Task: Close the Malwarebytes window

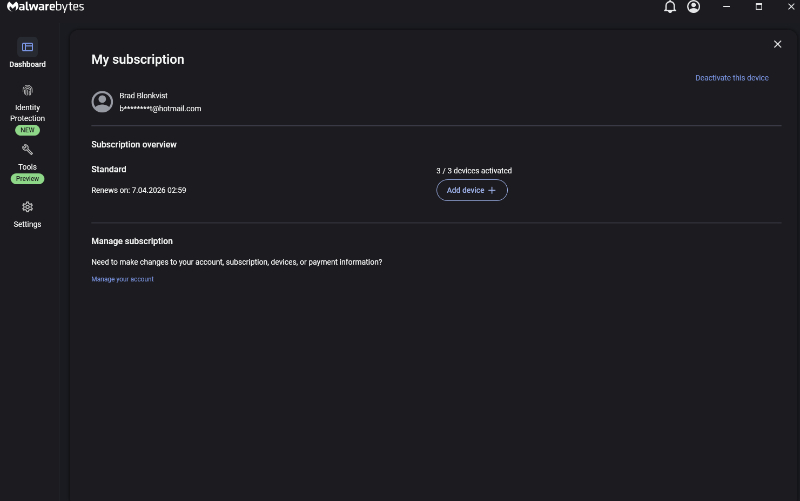Action: click(791, 7)
